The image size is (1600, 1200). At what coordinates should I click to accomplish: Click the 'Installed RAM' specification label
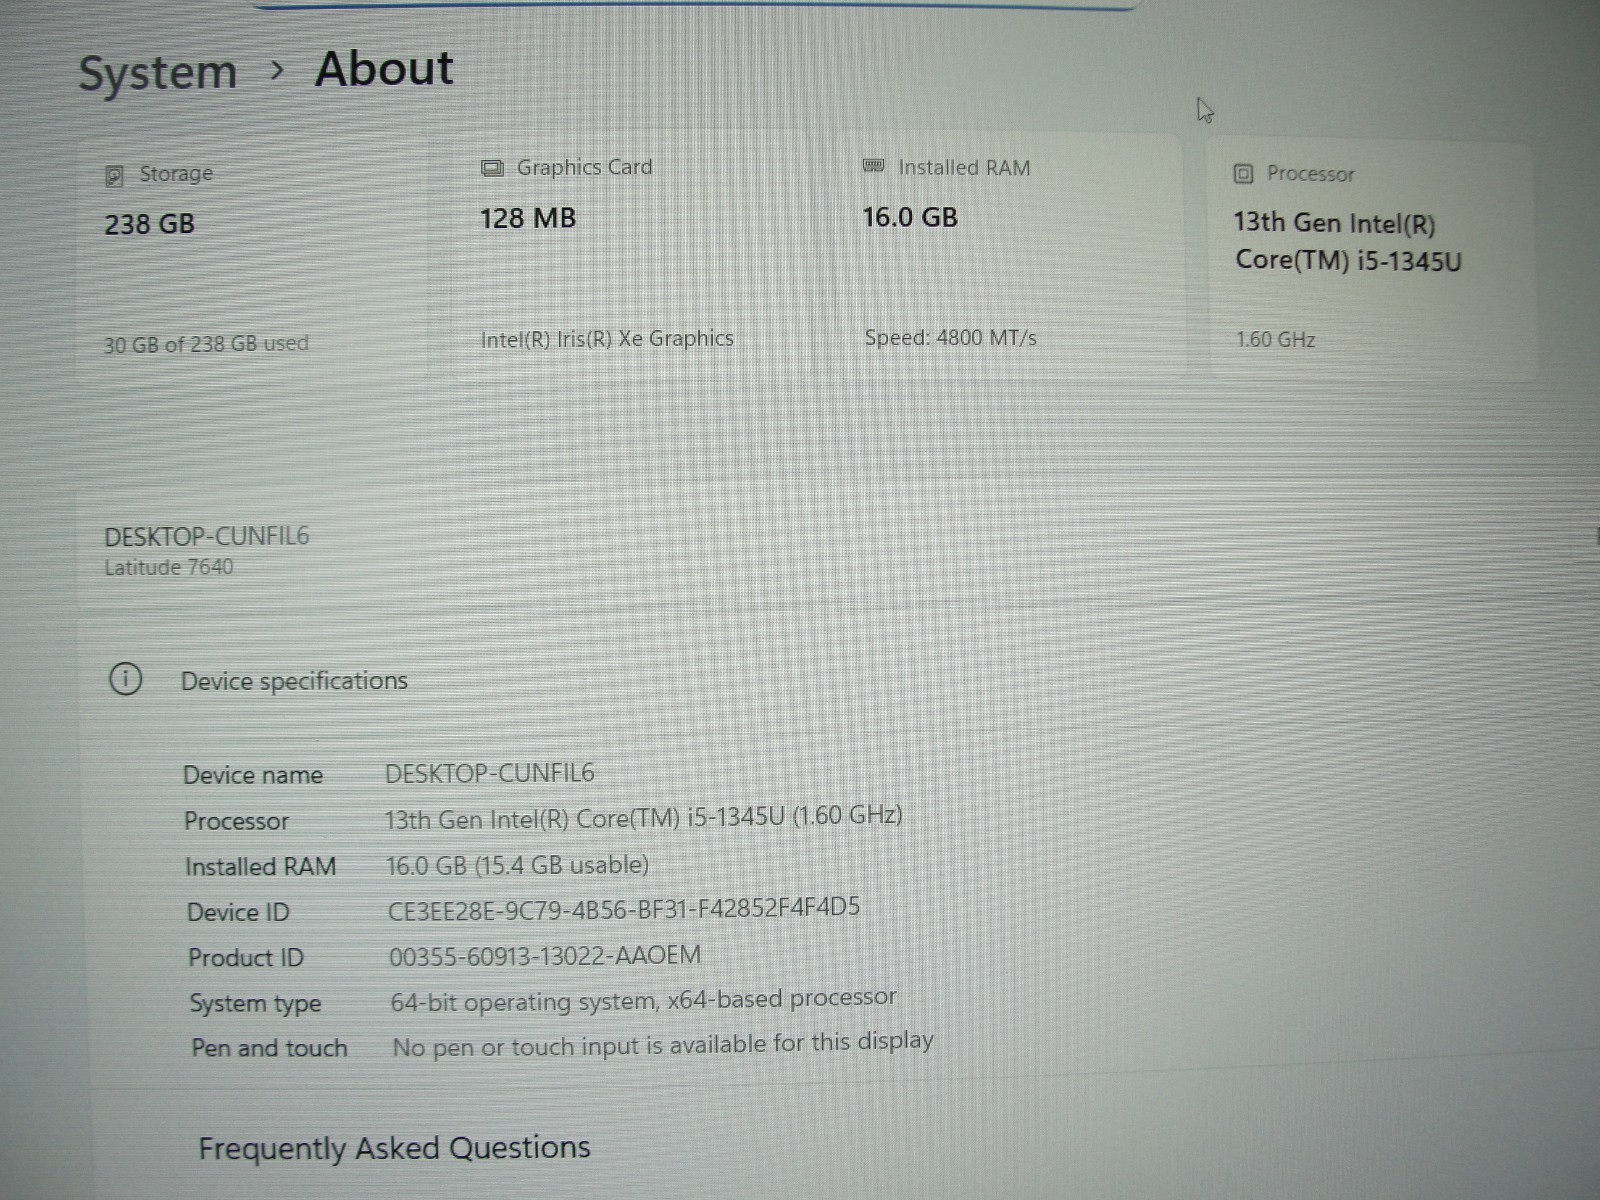coord(260,866)
